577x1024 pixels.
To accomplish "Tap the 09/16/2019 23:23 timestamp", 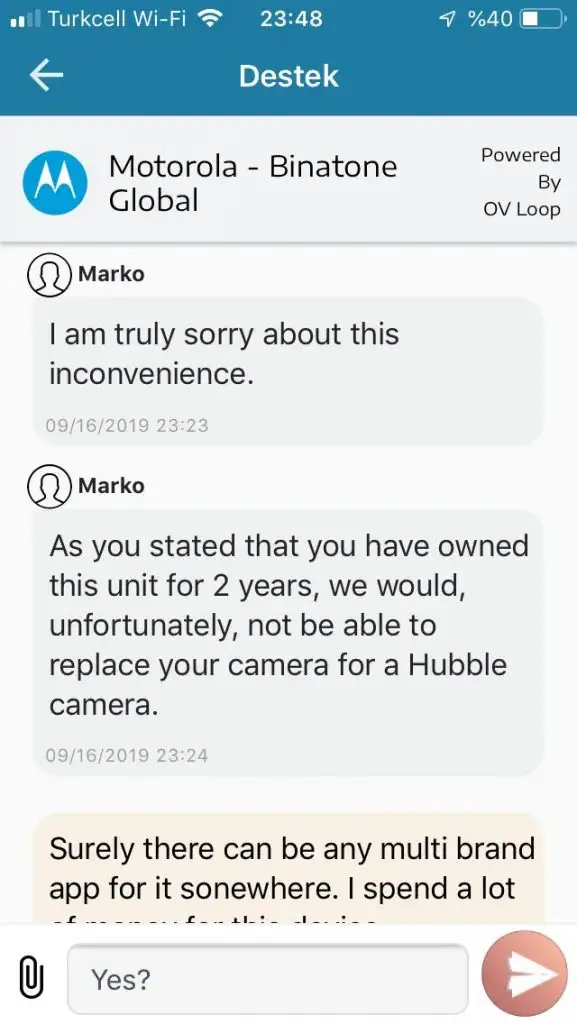I will [x=127, y=425].
